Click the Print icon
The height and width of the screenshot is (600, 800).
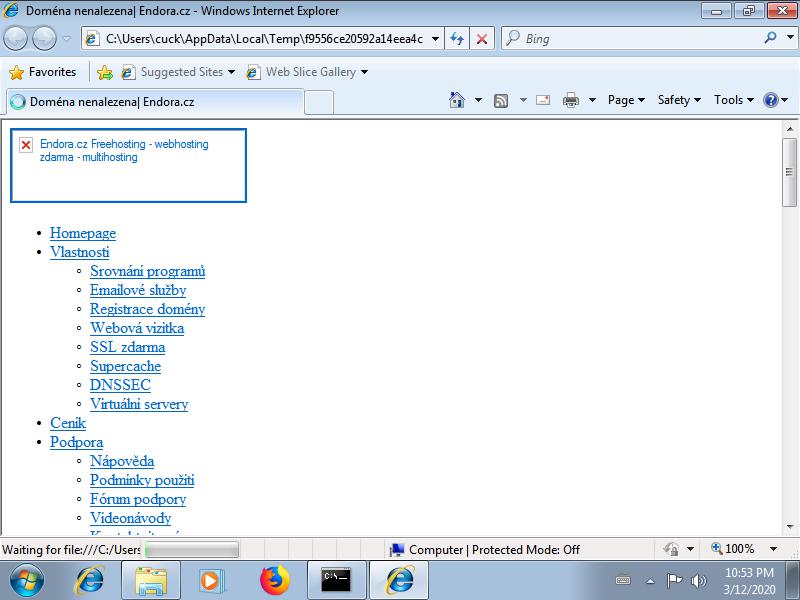[570, 100]
